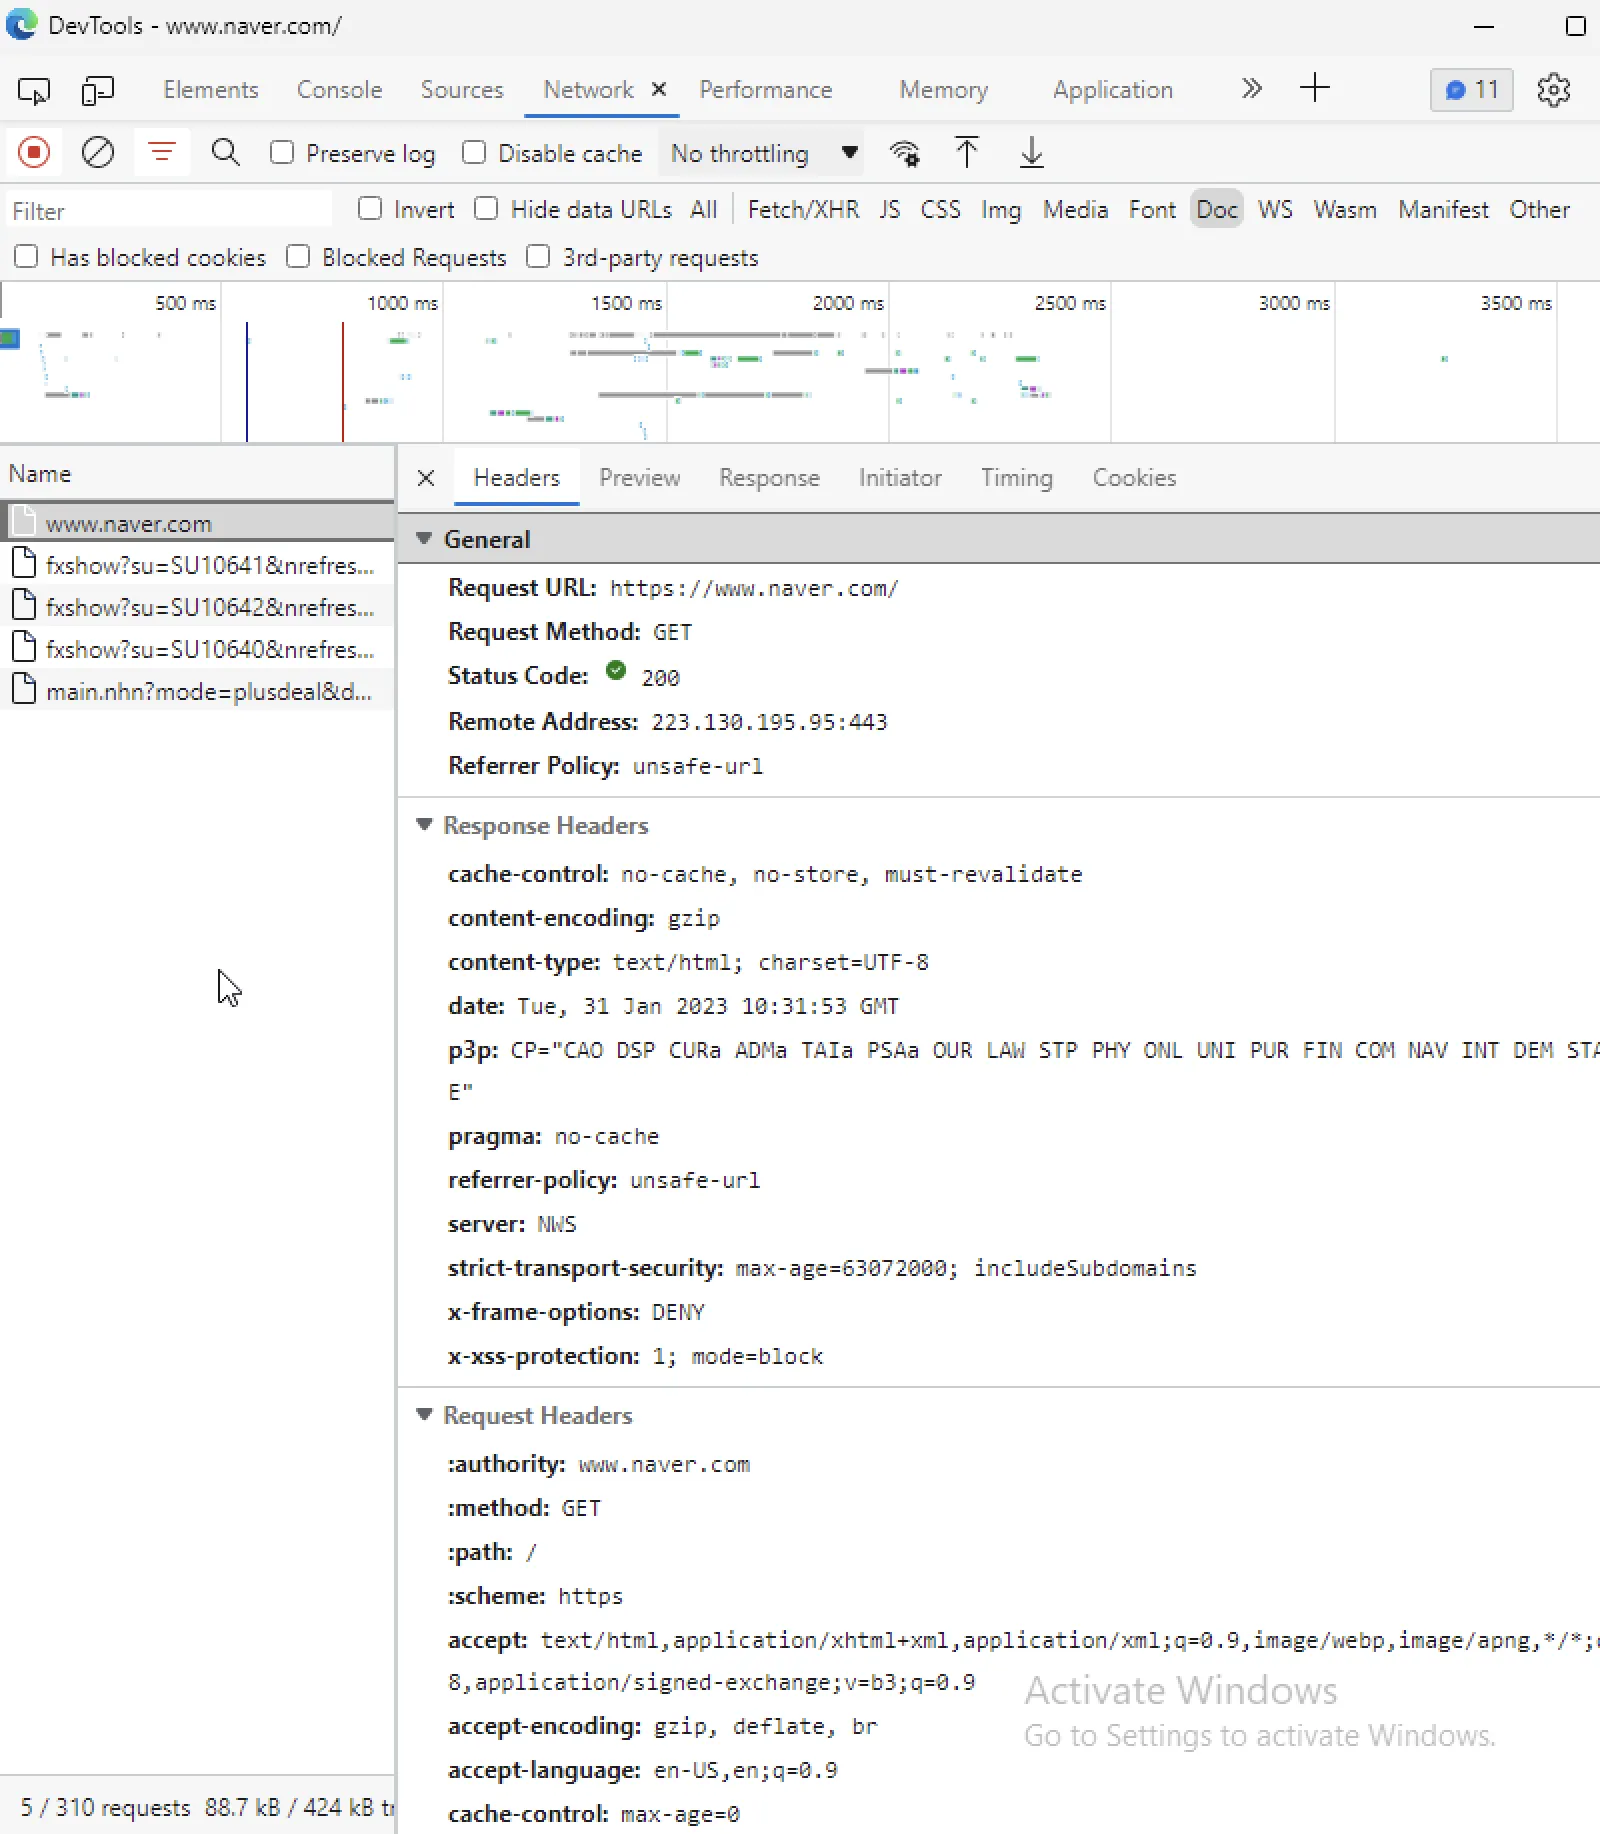Click the green status code indicator
Image resolution: width=1600 pixels, height=1834 pixels.
tap(616, 671)
